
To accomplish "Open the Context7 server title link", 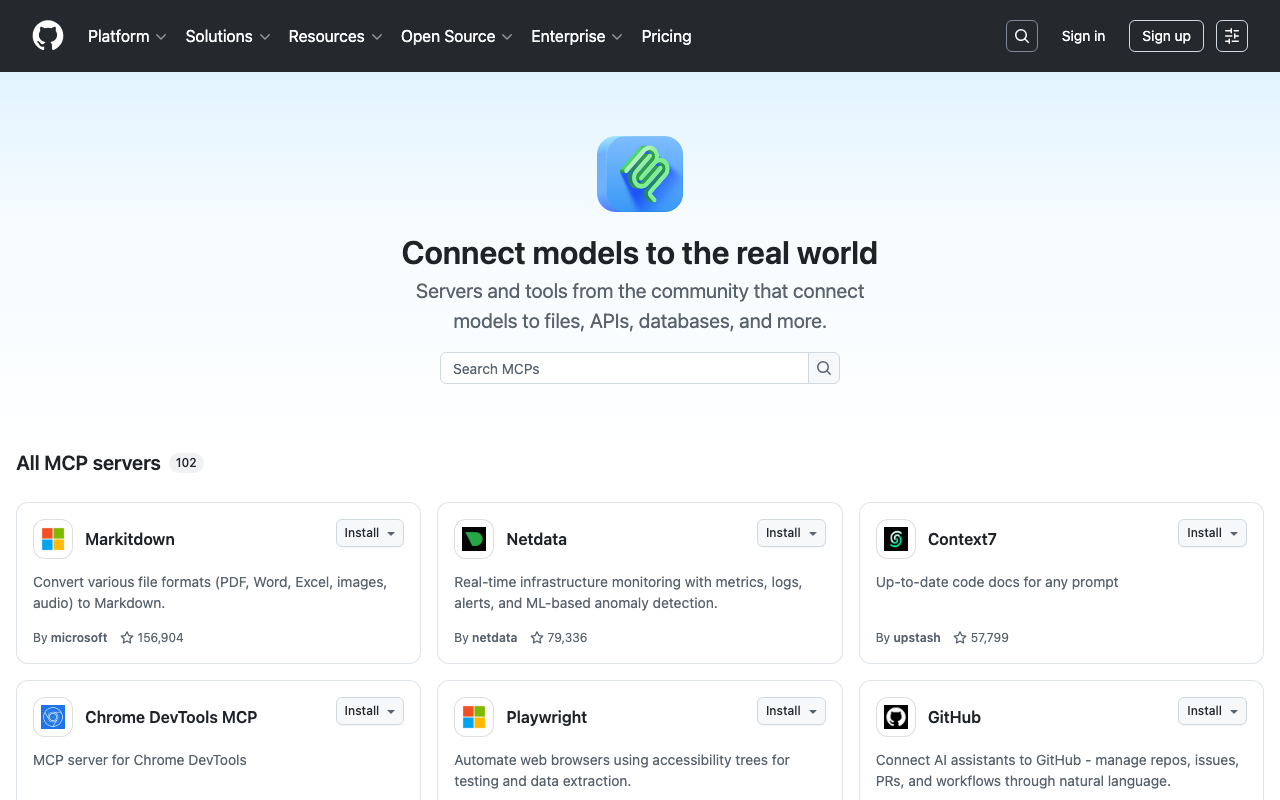I will point(962,539).
